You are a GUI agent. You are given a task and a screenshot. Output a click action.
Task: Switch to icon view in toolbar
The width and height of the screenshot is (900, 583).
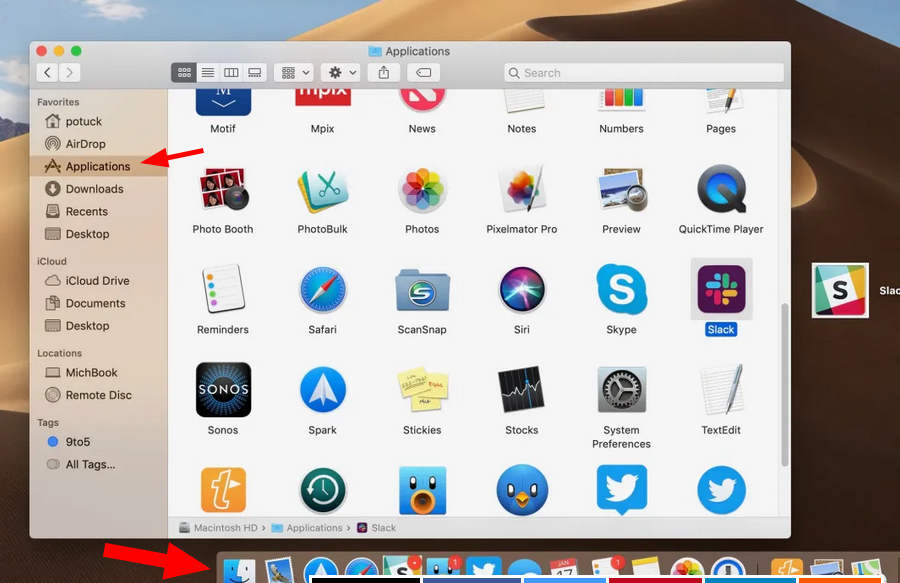click(x=183, y=73)
